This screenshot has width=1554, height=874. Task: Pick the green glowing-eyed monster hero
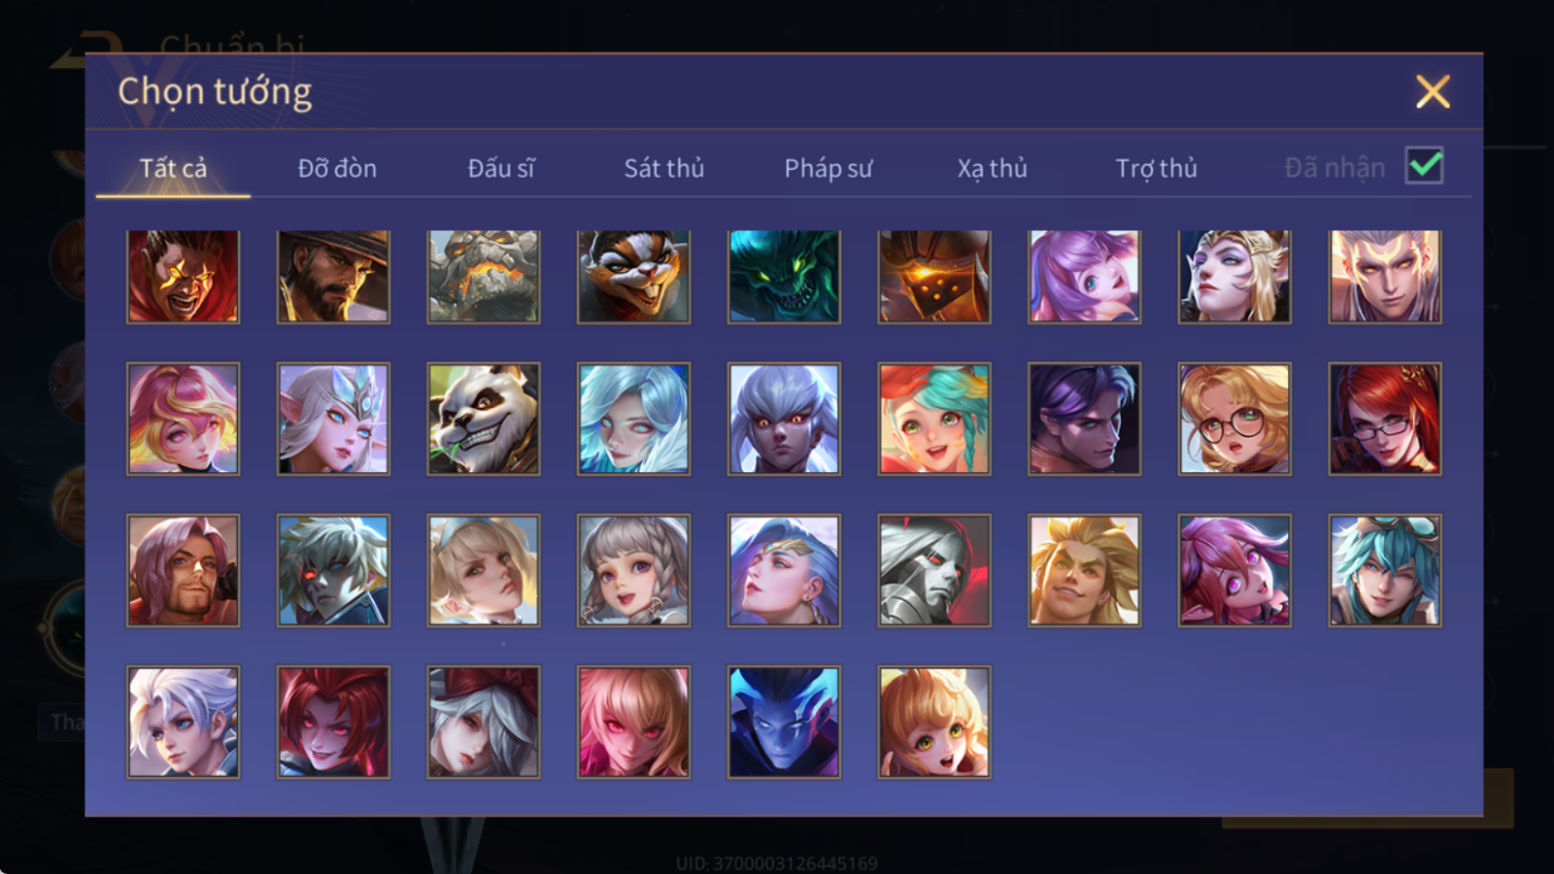coord(784,277)
